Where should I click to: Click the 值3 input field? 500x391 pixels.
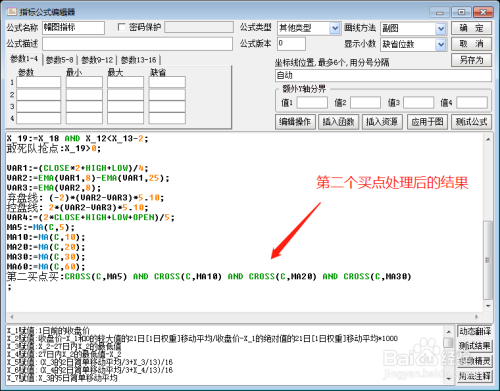coord(418,102)
